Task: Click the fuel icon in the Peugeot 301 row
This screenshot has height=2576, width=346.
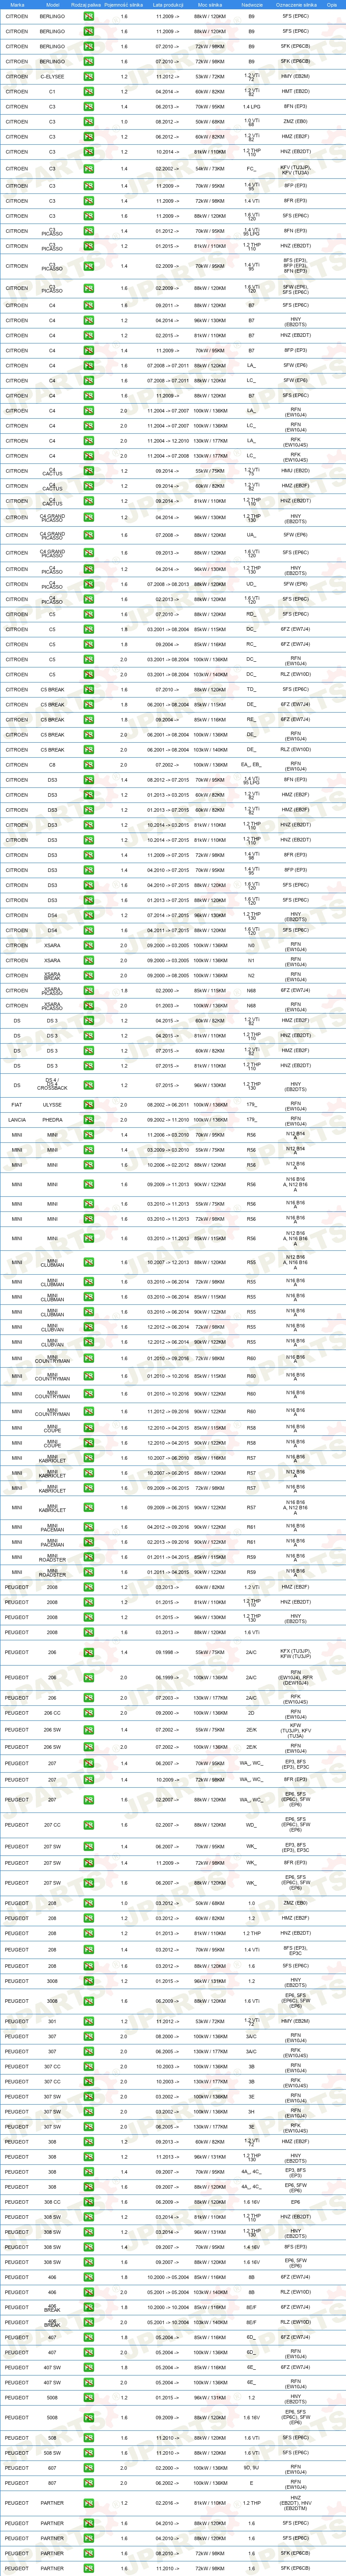Action: [88, 2021]
